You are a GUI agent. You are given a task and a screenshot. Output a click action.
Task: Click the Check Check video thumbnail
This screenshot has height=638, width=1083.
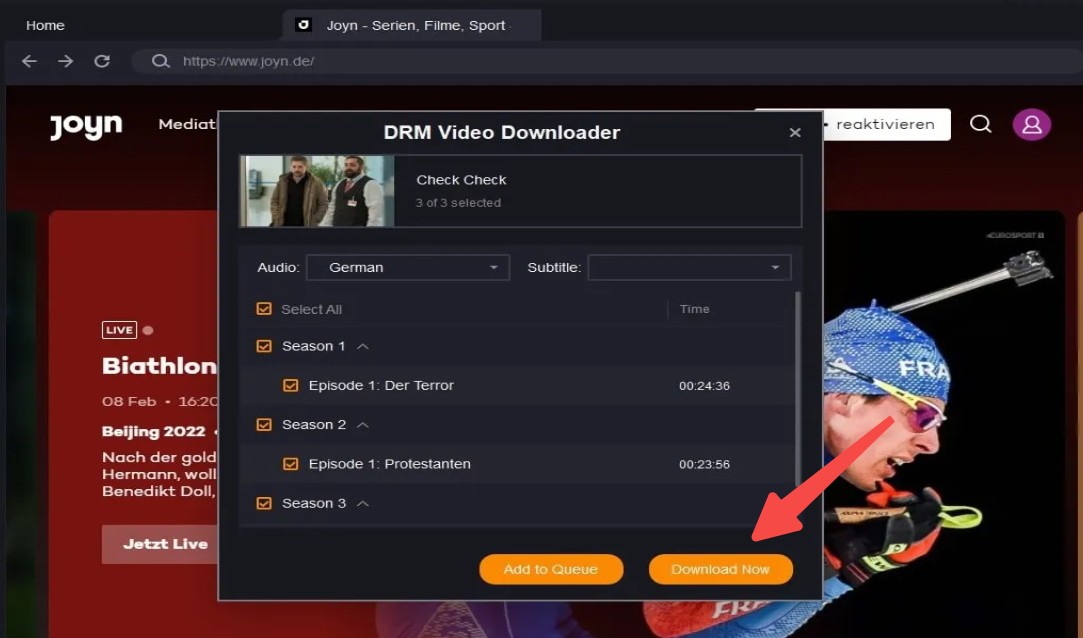317,191
